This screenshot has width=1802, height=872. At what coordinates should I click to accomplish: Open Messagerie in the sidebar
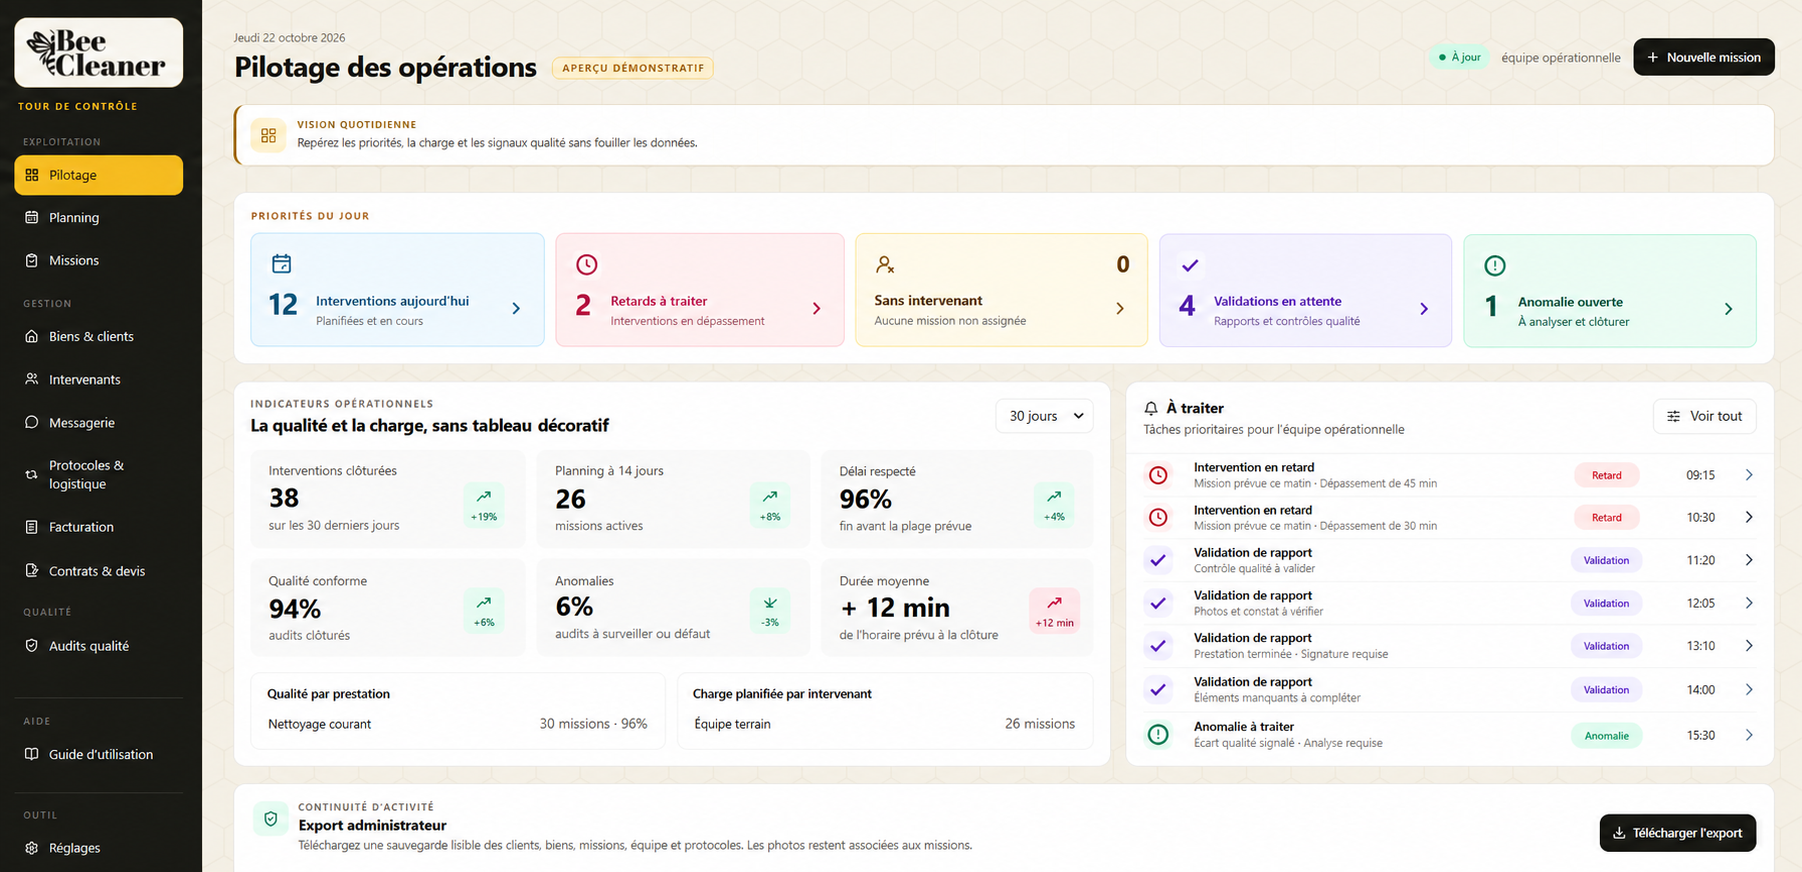click(98, 422)
